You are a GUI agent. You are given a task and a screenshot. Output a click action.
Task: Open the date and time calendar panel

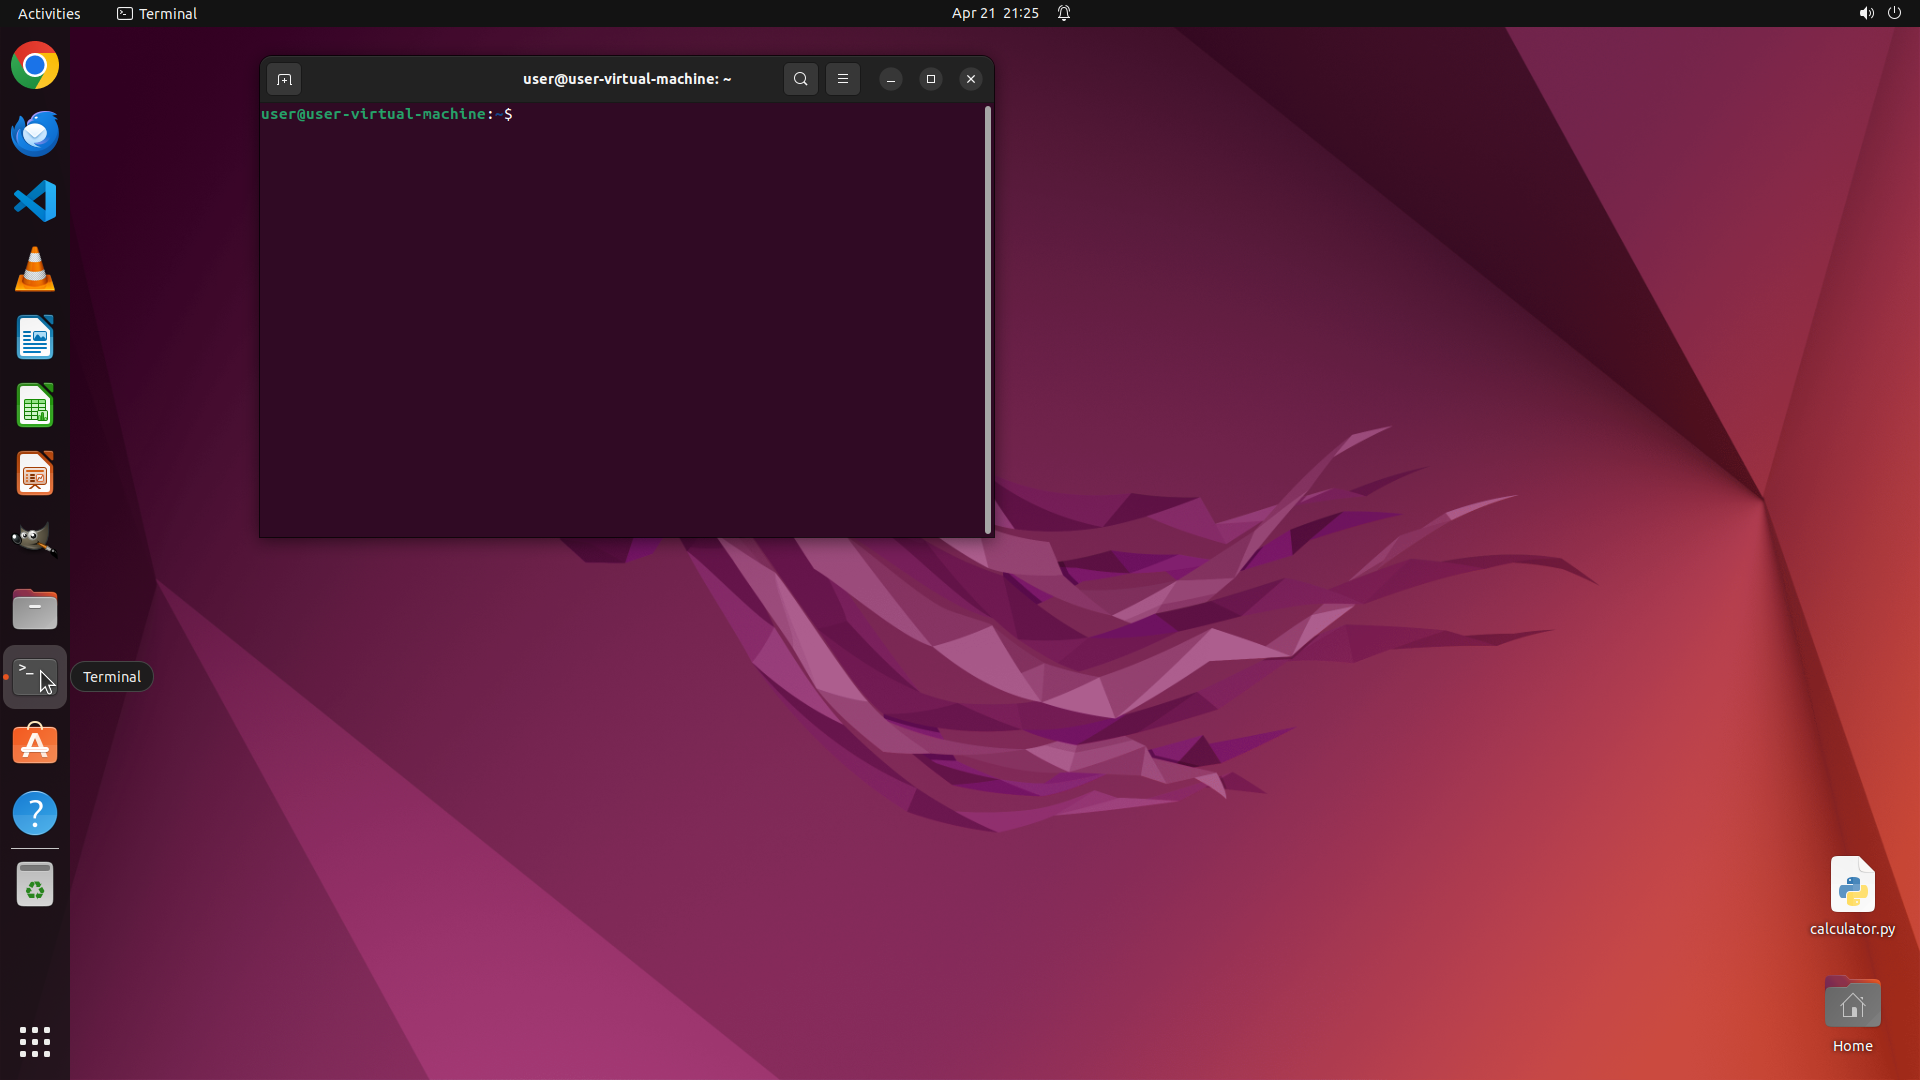[x=995, y=13]
